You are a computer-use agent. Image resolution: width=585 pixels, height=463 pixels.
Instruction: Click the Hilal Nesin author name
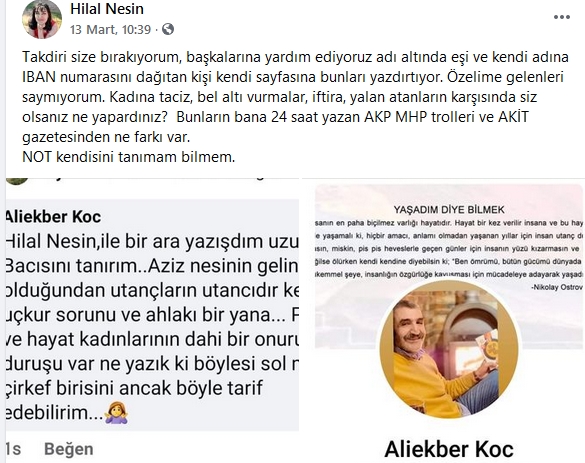(107, 9)
